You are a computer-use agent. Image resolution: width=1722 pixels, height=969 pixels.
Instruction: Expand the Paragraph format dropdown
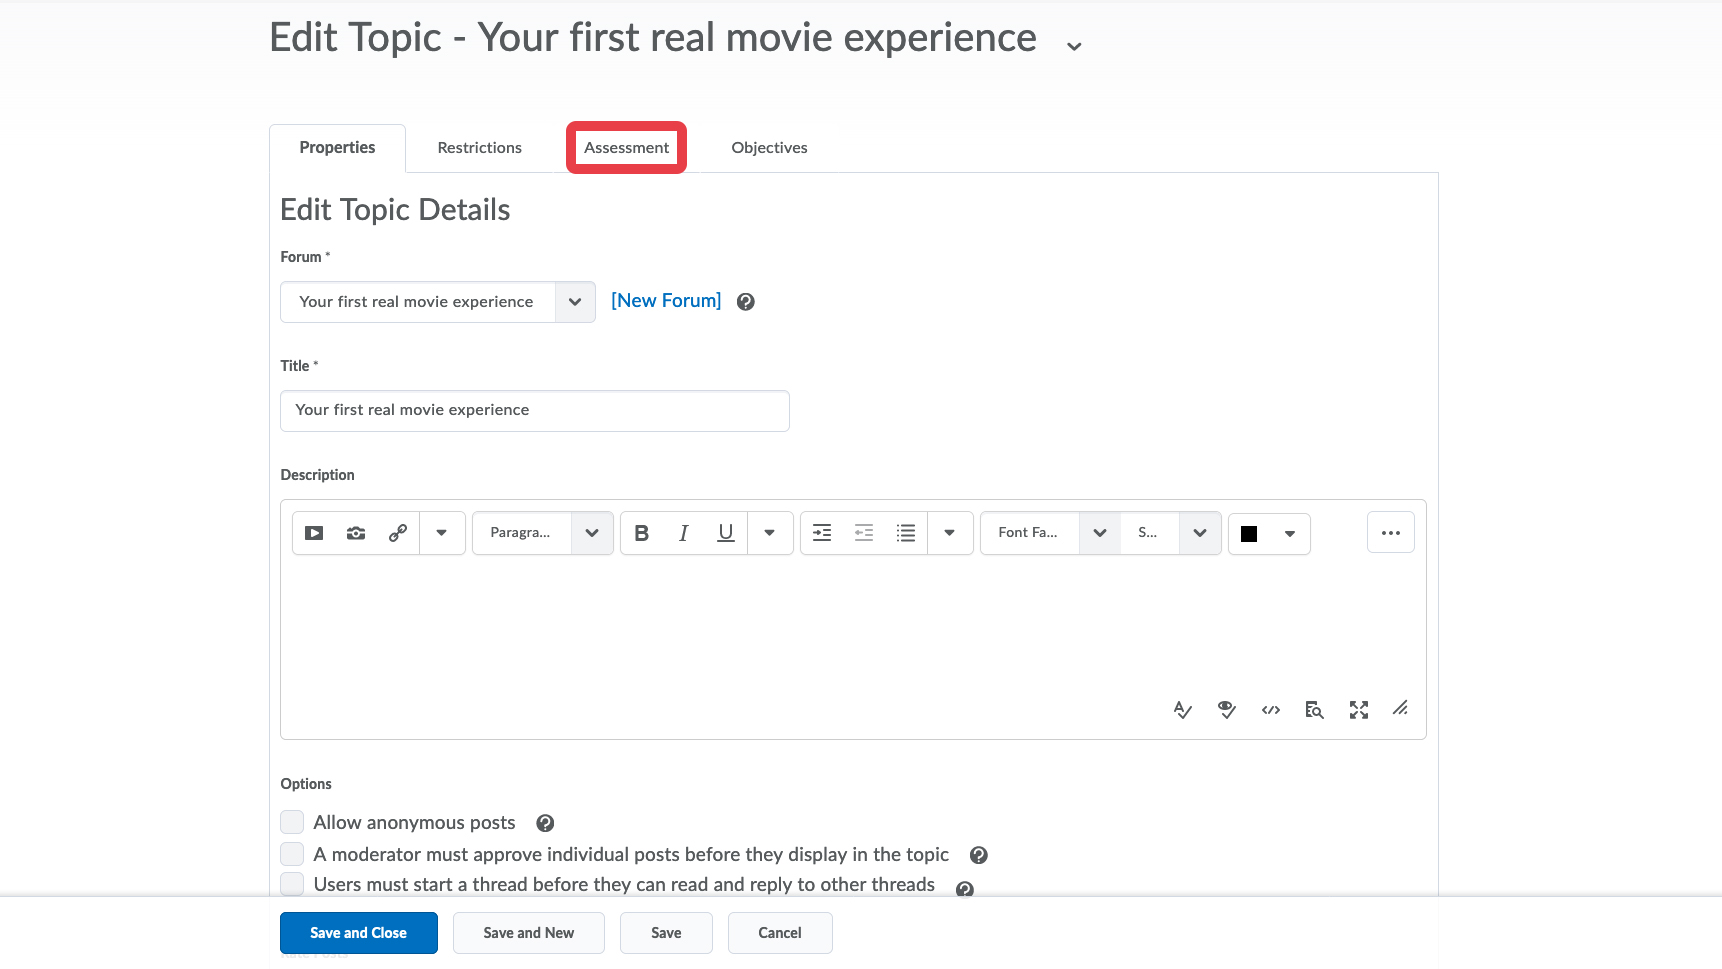[543, 533]
